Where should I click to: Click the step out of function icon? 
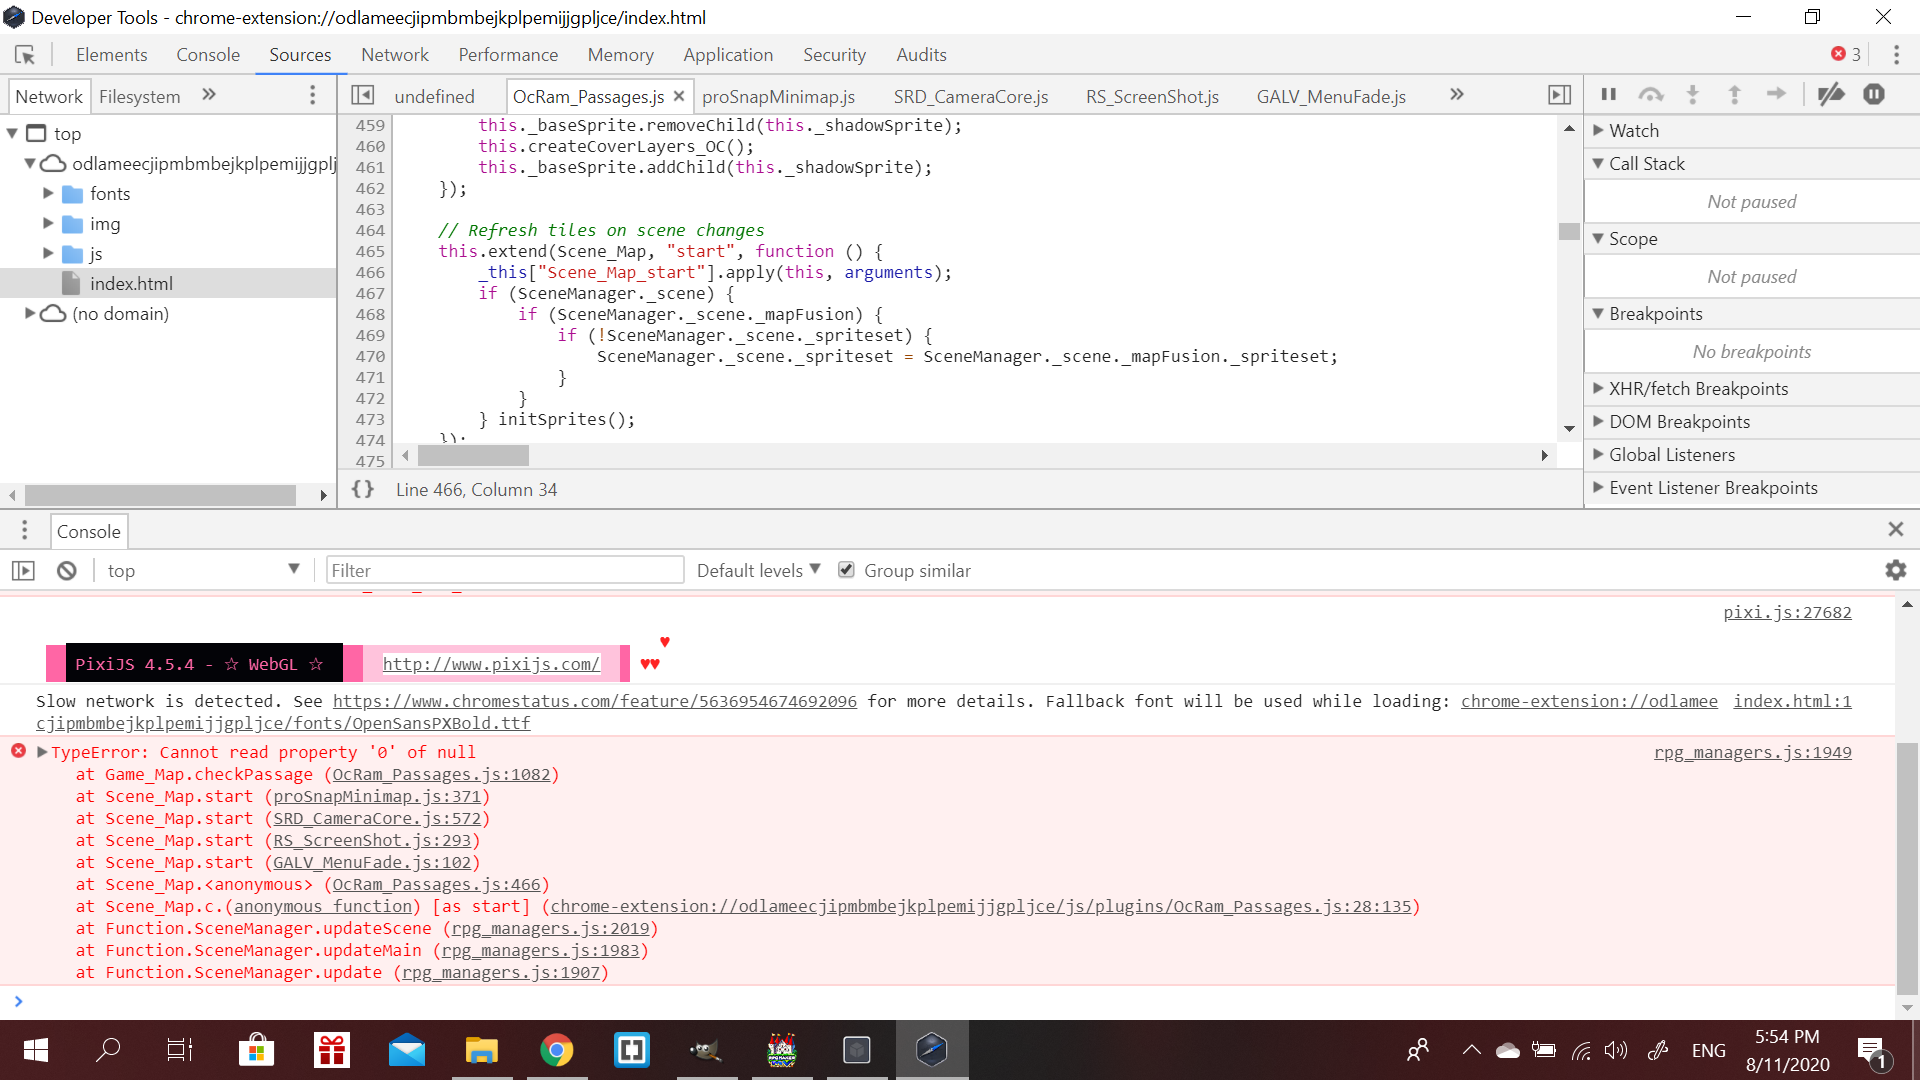coord(1735,94)
